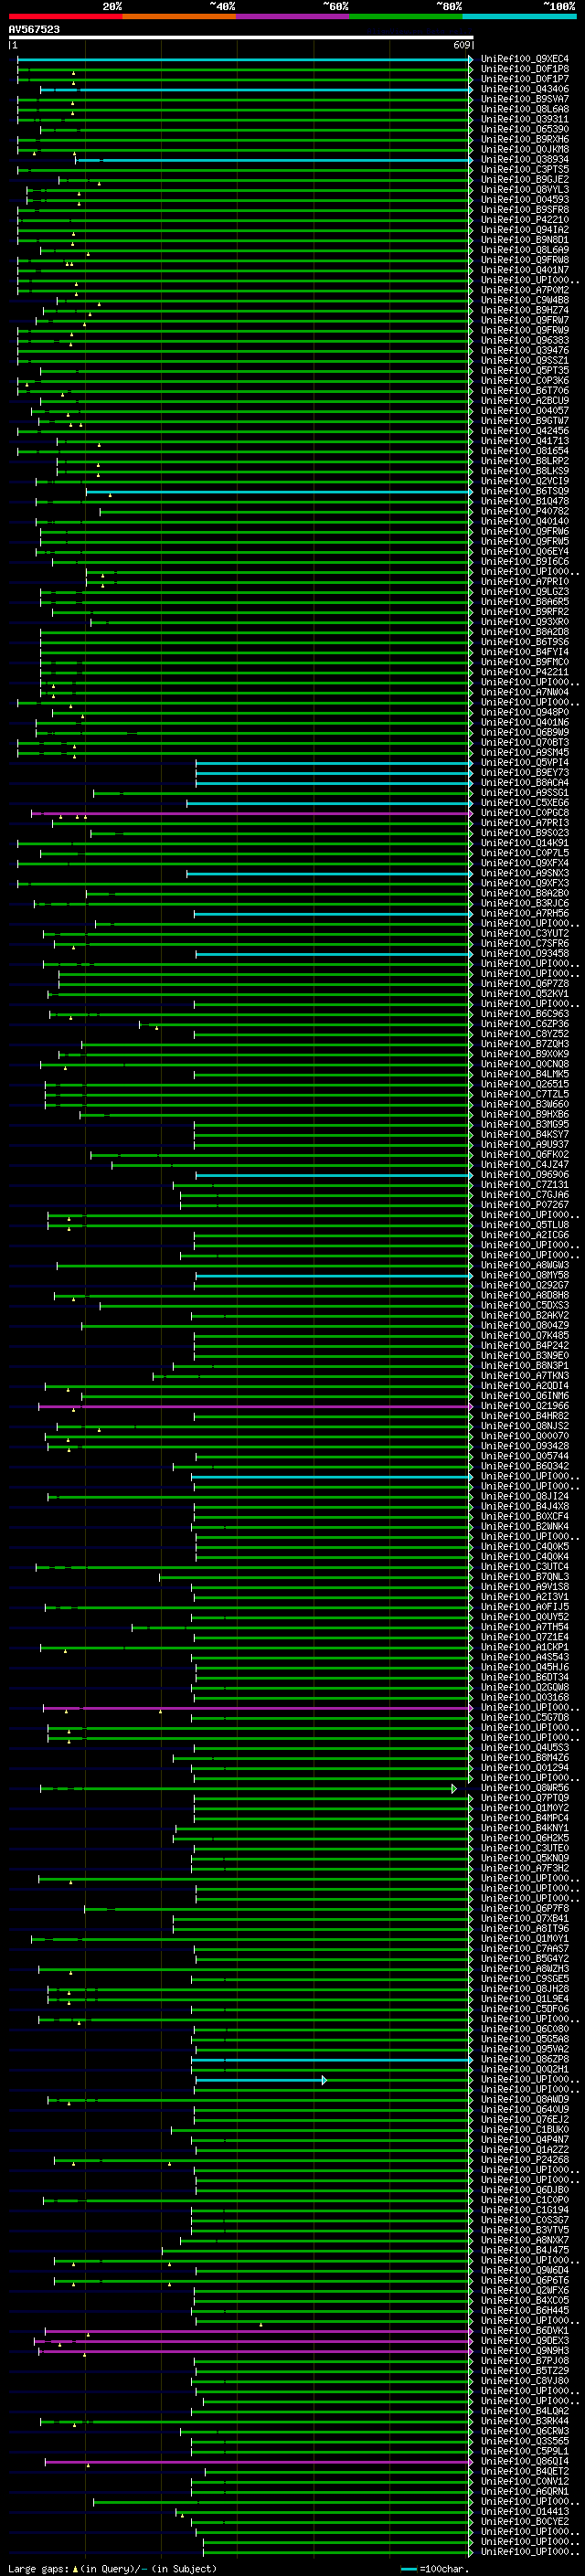Click the orange ~40% identity legend segment
Image resolution: width=585 pixels, height=2576 pixels.
[179, 16]
